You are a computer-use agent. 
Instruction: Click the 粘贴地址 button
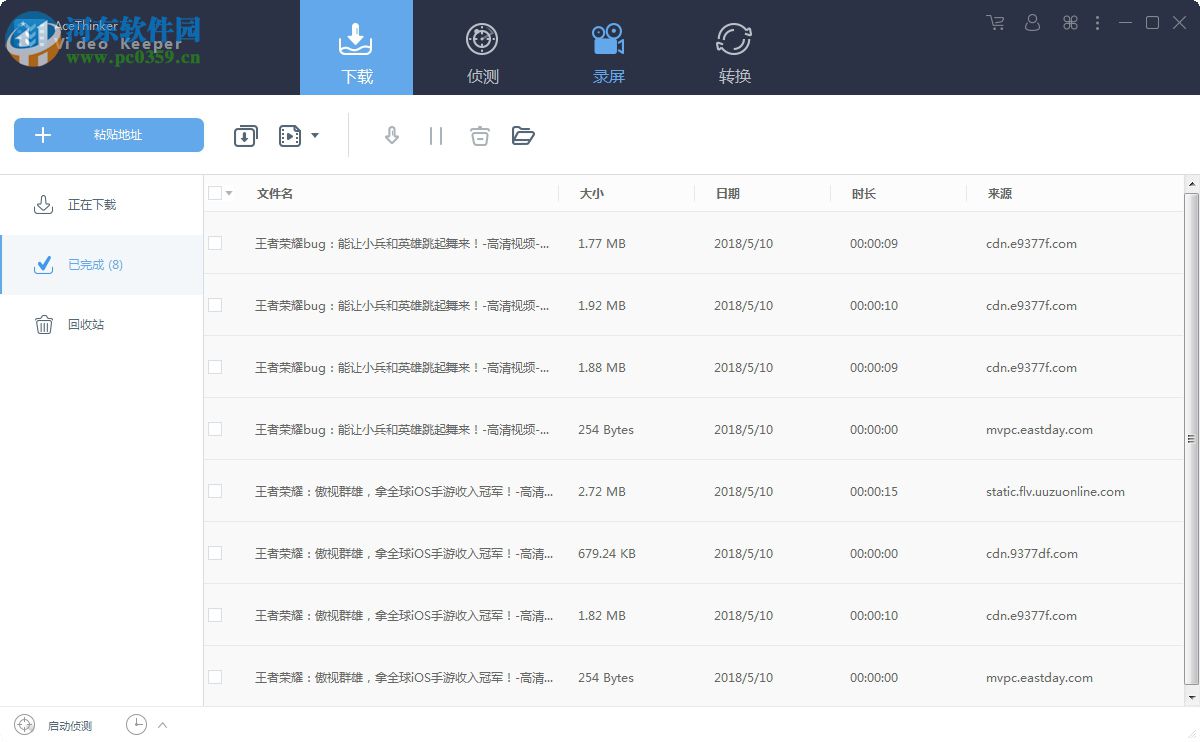coord(108,134)
